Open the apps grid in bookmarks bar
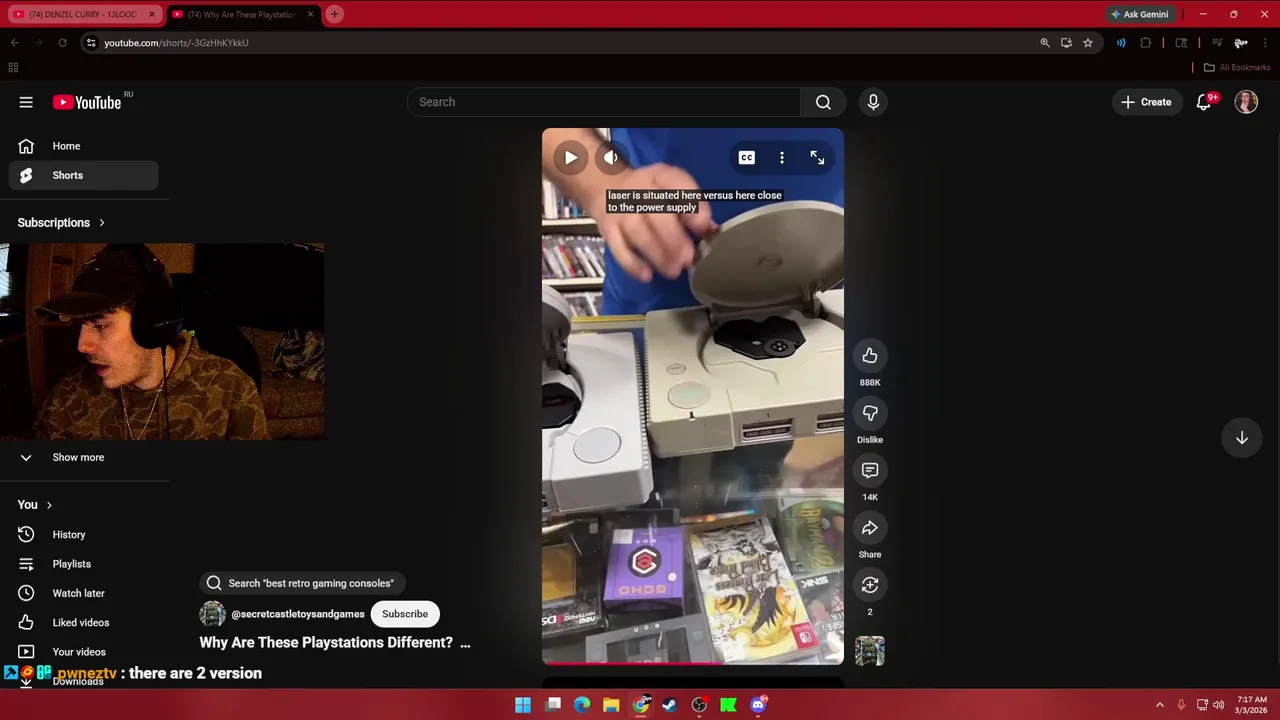1280x720 pixels. click(x=13, y=68)
